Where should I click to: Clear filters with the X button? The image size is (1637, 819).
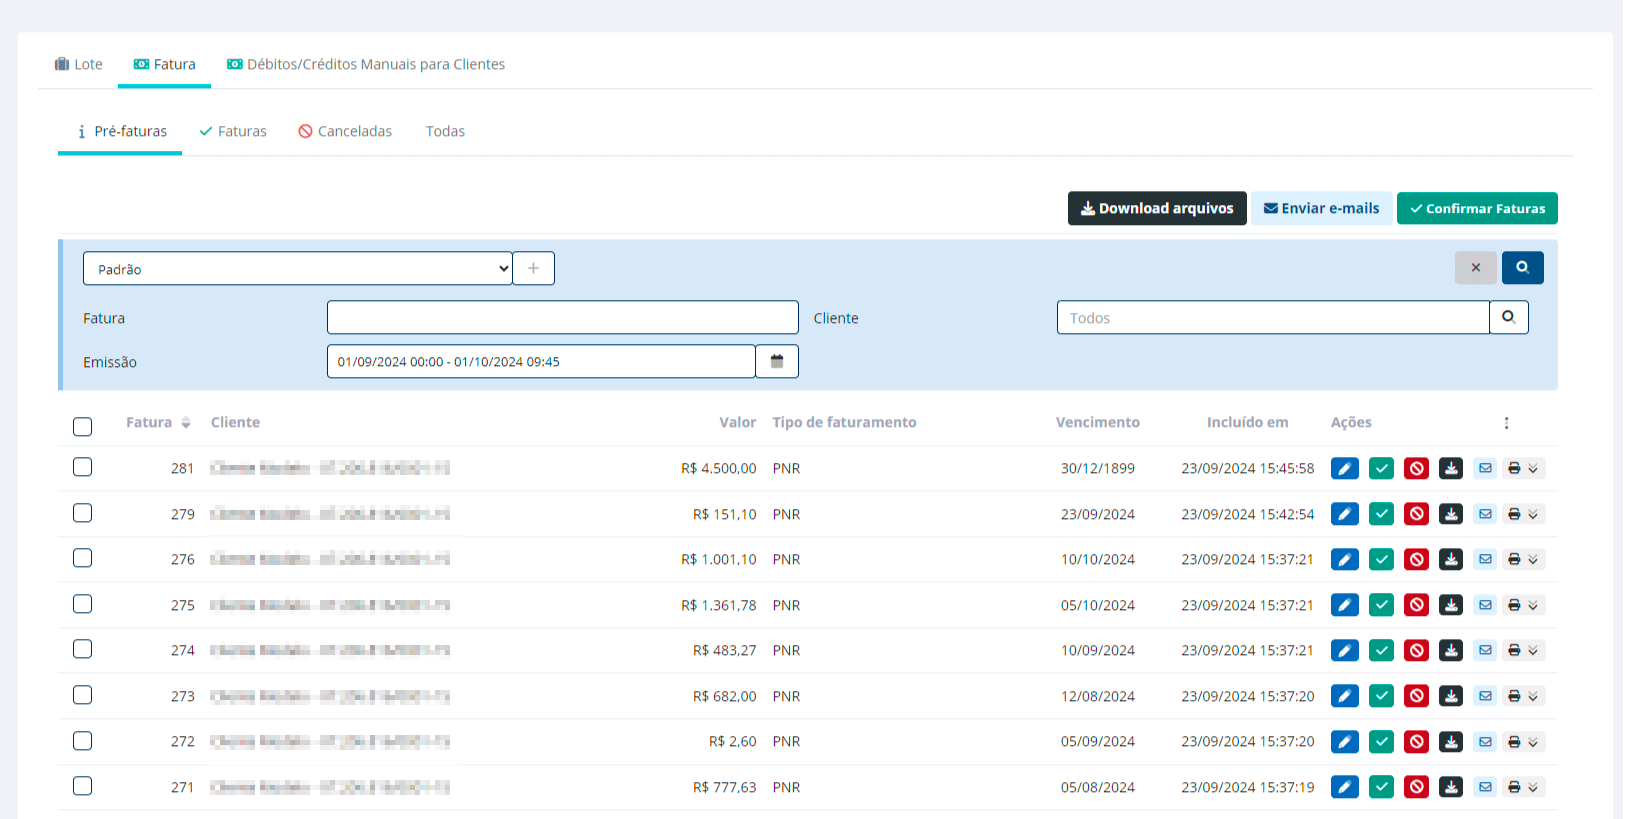pos(1476,268)
